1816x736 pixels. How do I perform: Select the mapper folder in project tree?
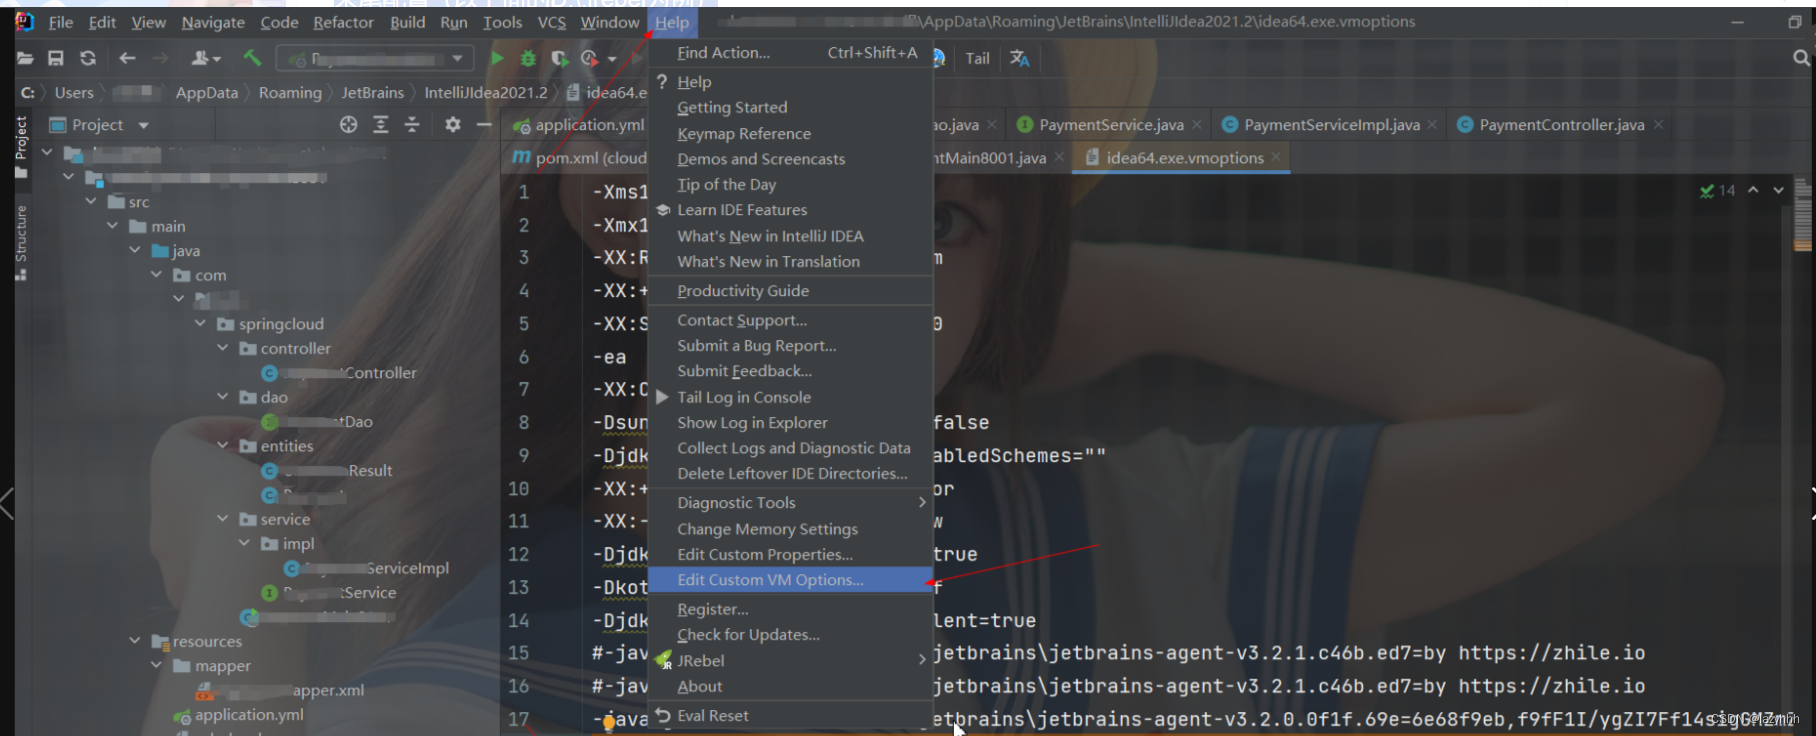(x=223, y=666)
